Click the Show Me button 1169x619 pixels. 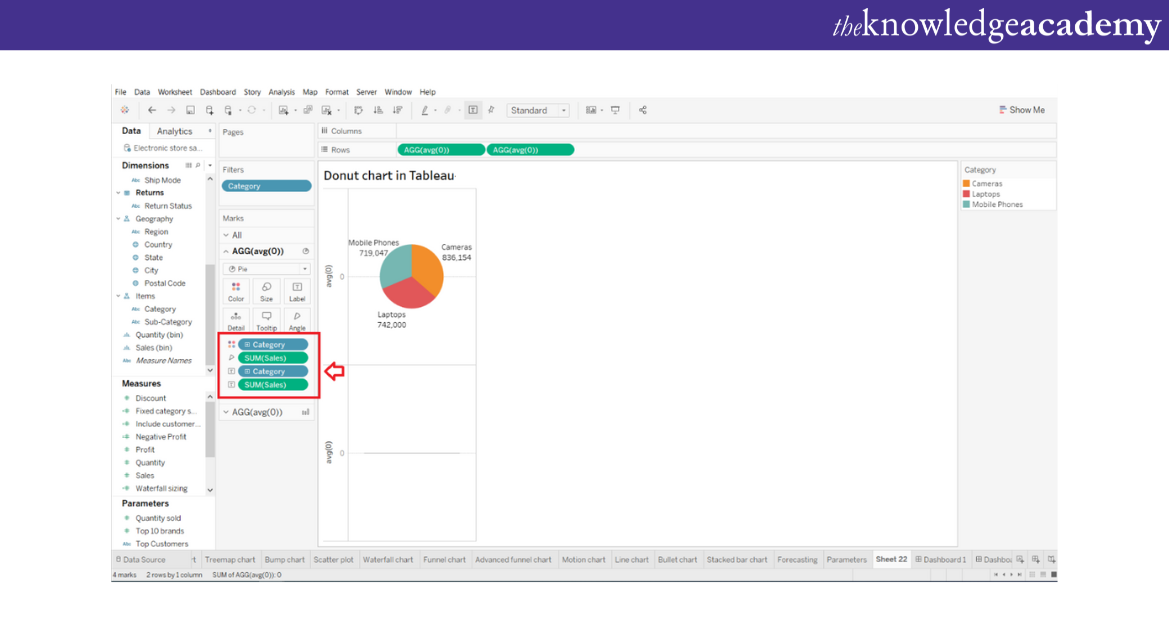tap(1021, 110)
